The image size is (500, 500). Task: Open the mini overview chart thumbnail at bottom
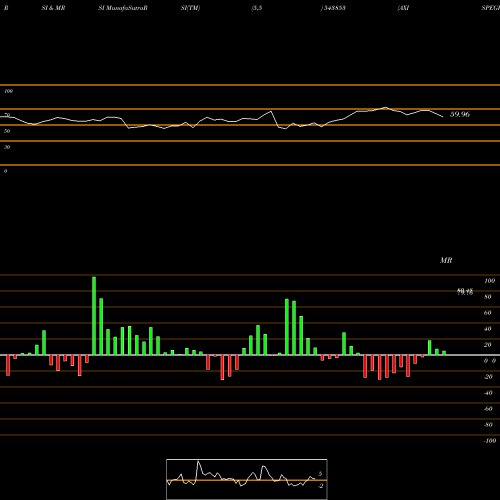247,479
